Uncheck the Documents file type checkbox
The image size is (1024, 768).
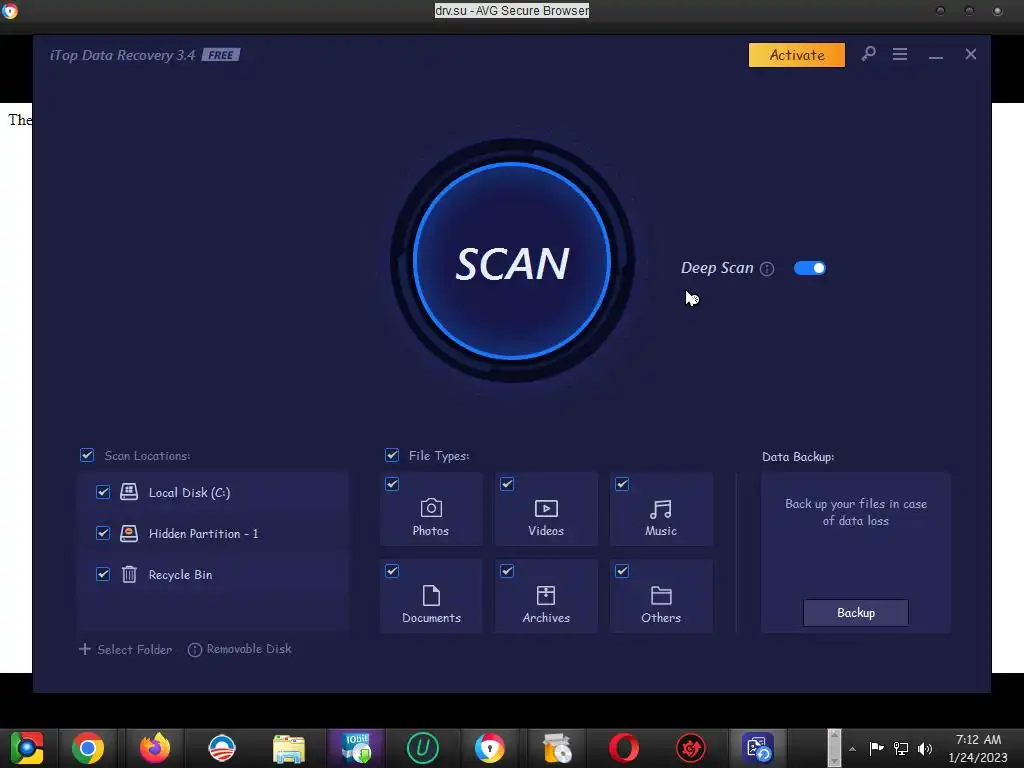(392, 571)
